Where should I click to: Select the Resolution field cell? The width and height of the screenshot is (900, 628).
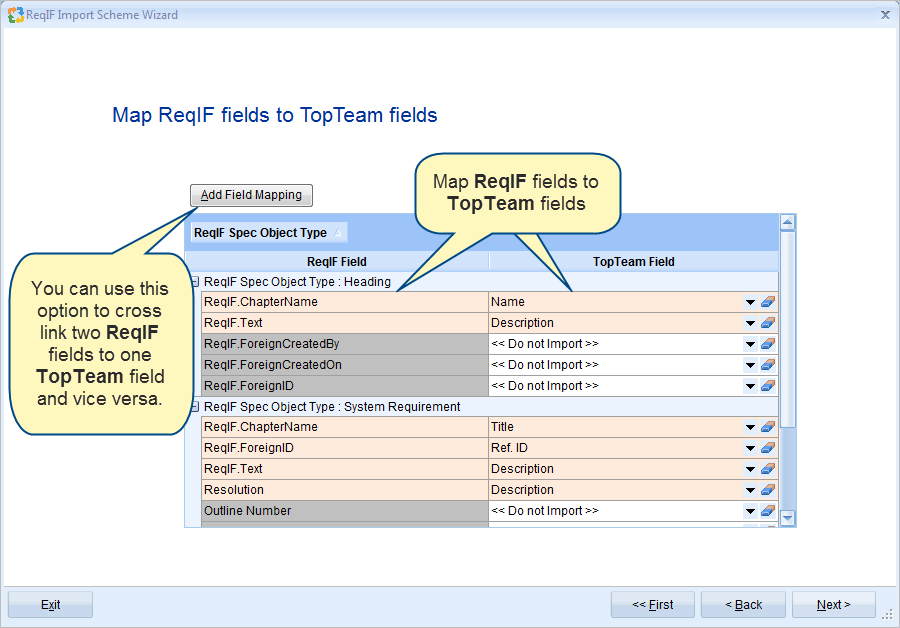(345, 490)
